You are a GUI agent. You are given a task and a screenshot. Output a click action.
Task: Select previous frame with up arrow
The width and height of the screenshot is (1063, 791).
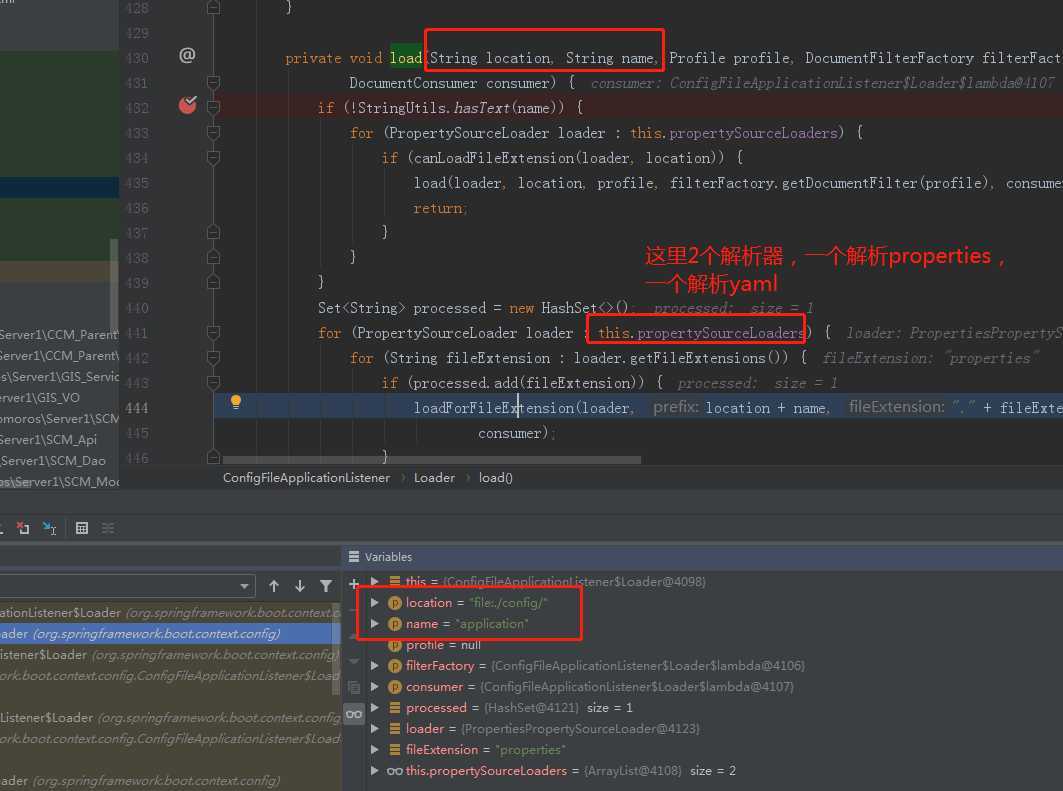[x=274, y=586]
